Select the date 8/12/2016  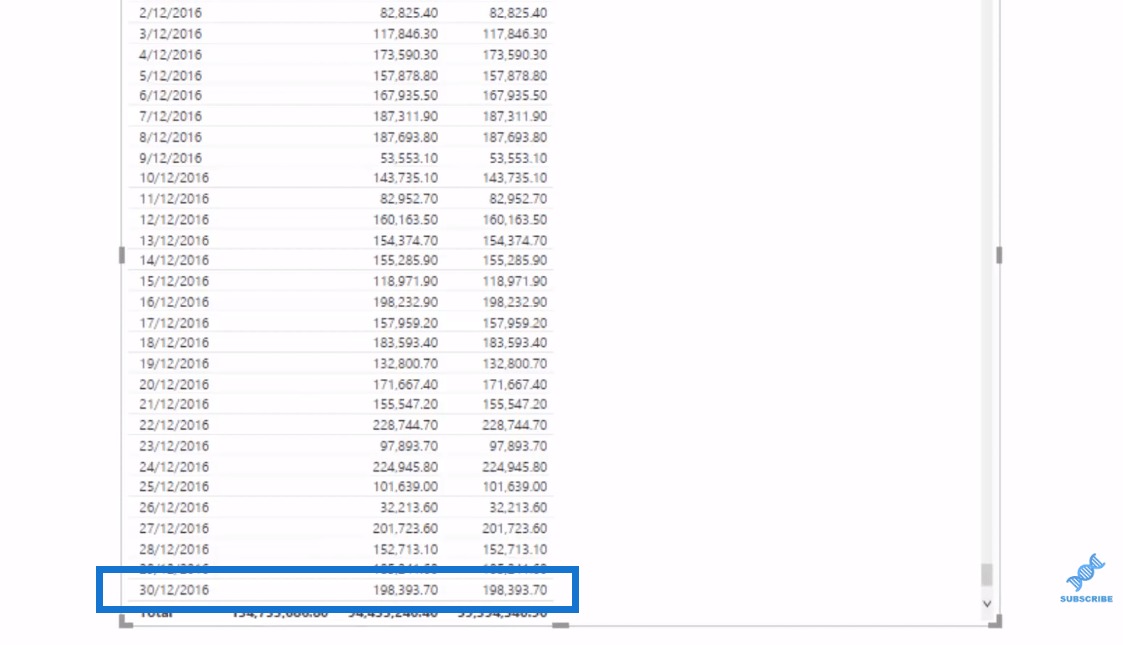170,137
